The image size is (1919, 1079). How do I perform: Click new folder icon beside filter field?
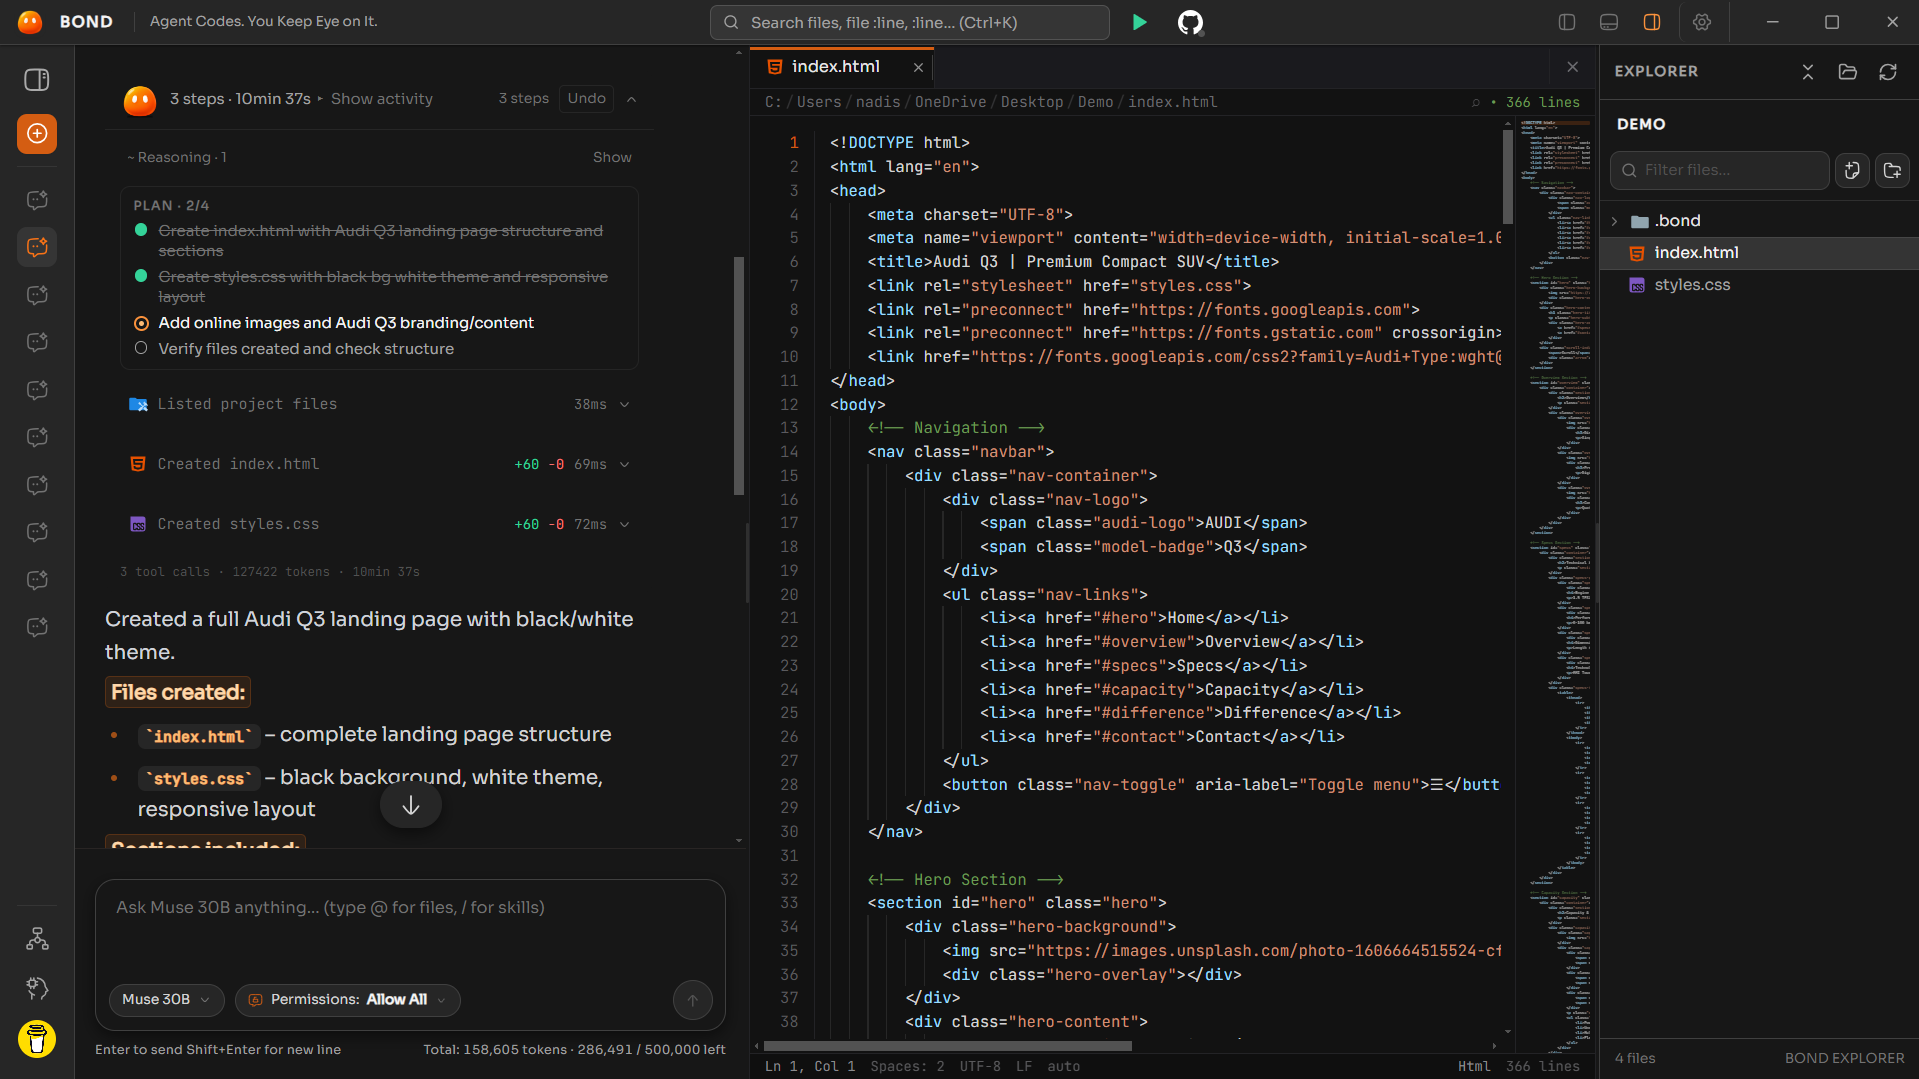(1892, 171)
